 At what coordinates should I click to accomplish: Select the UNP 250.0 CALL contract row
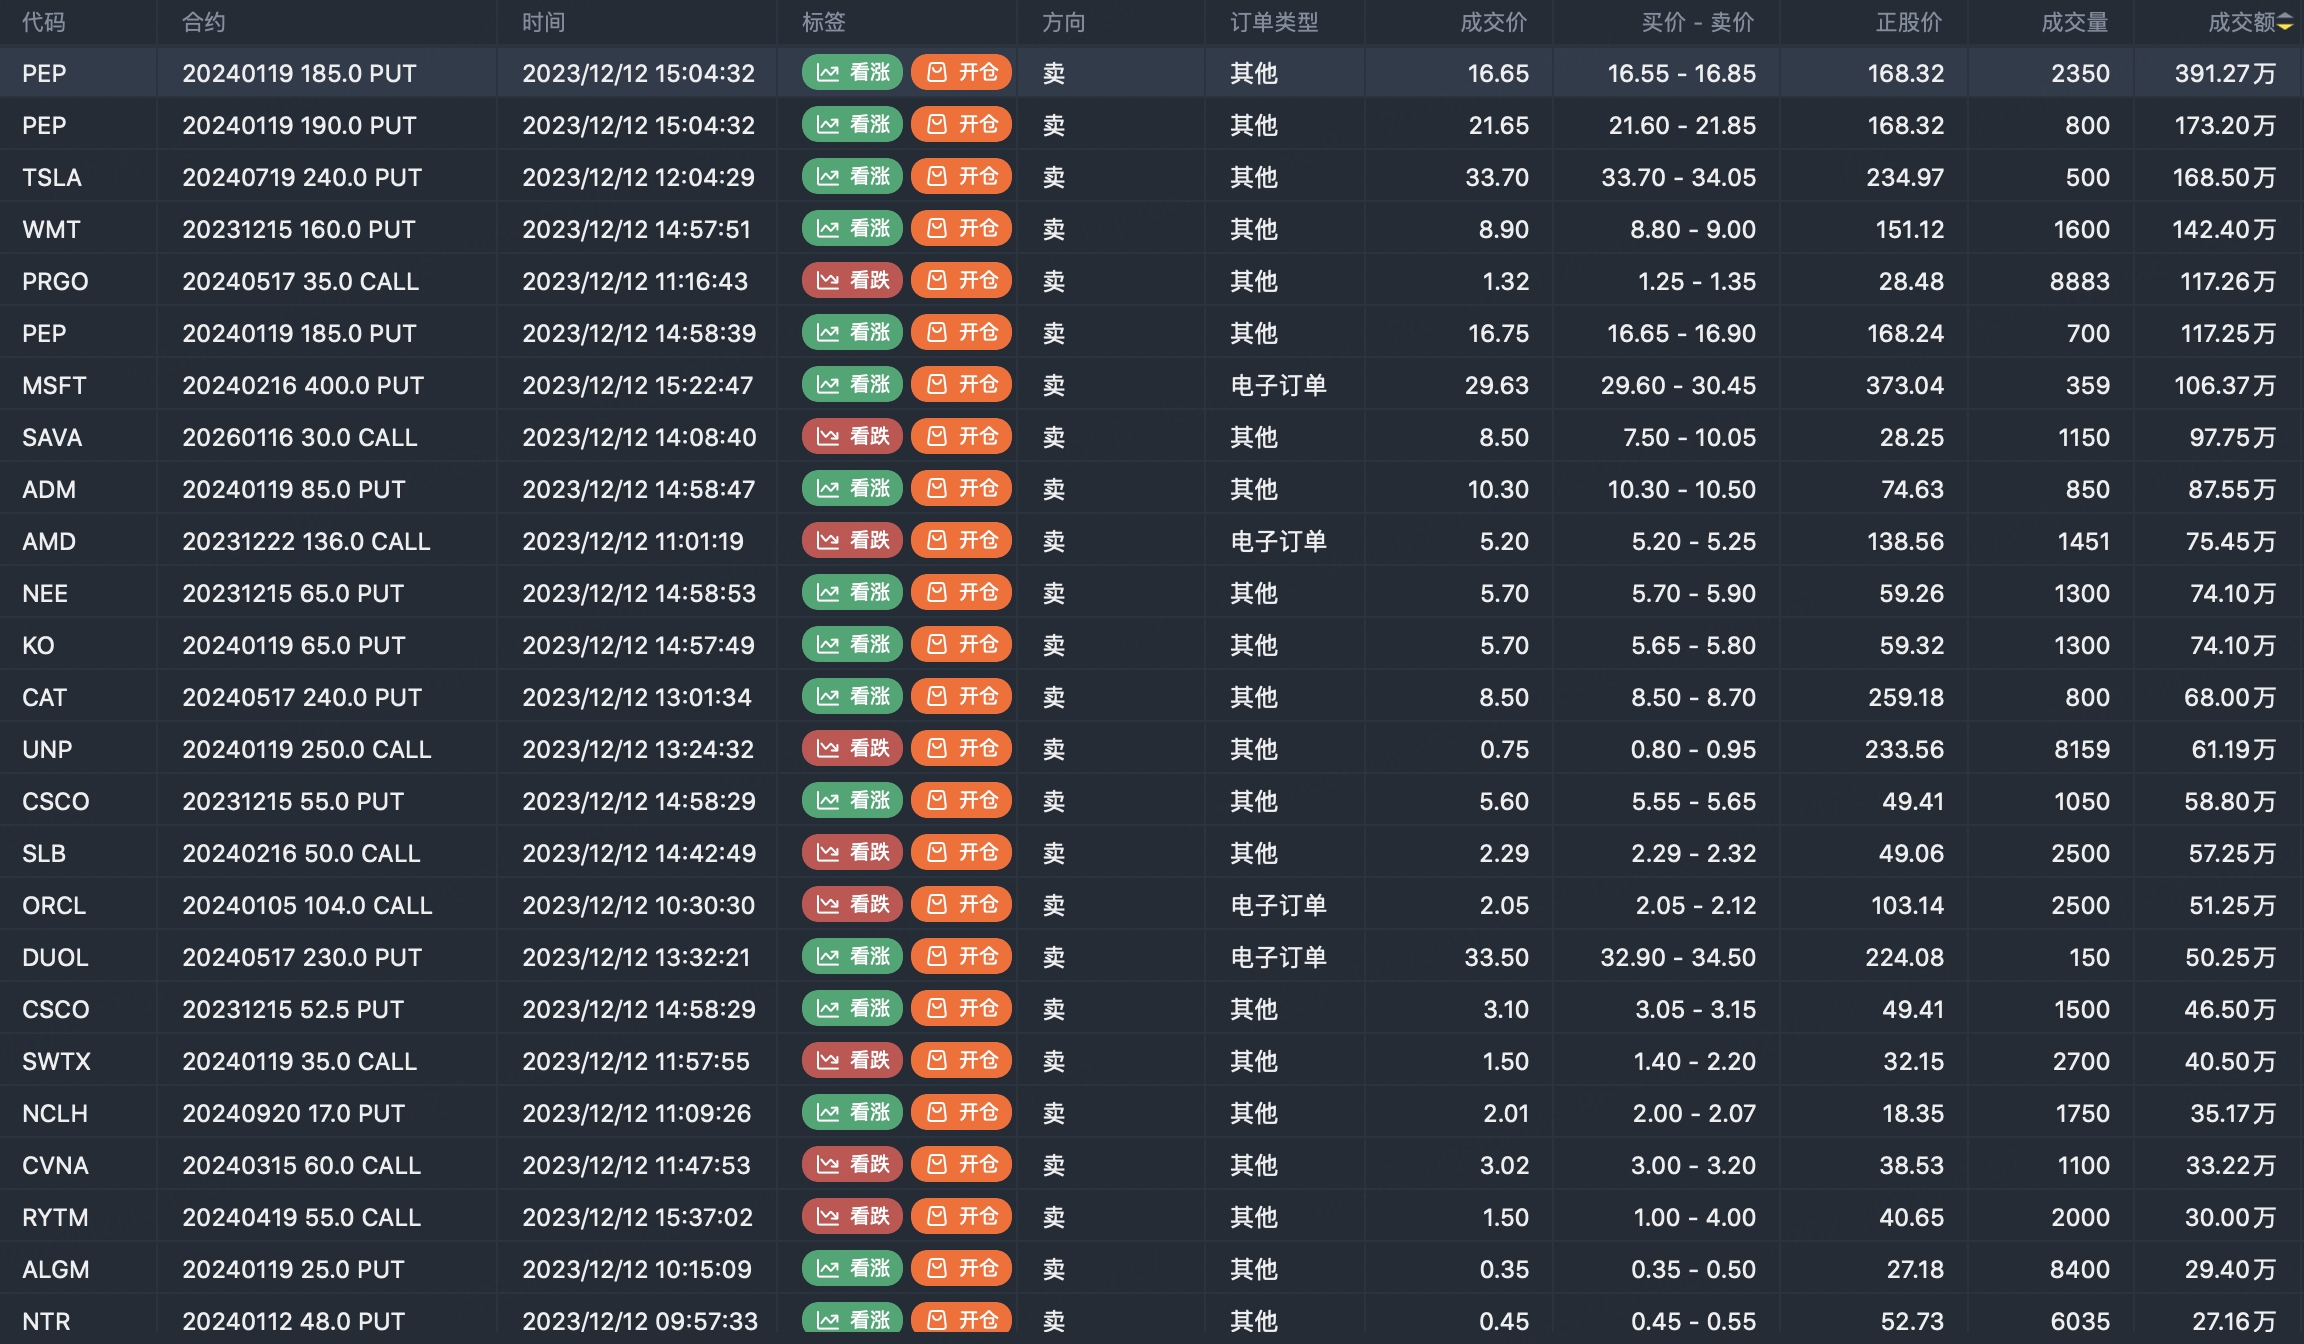pos(306,749)
